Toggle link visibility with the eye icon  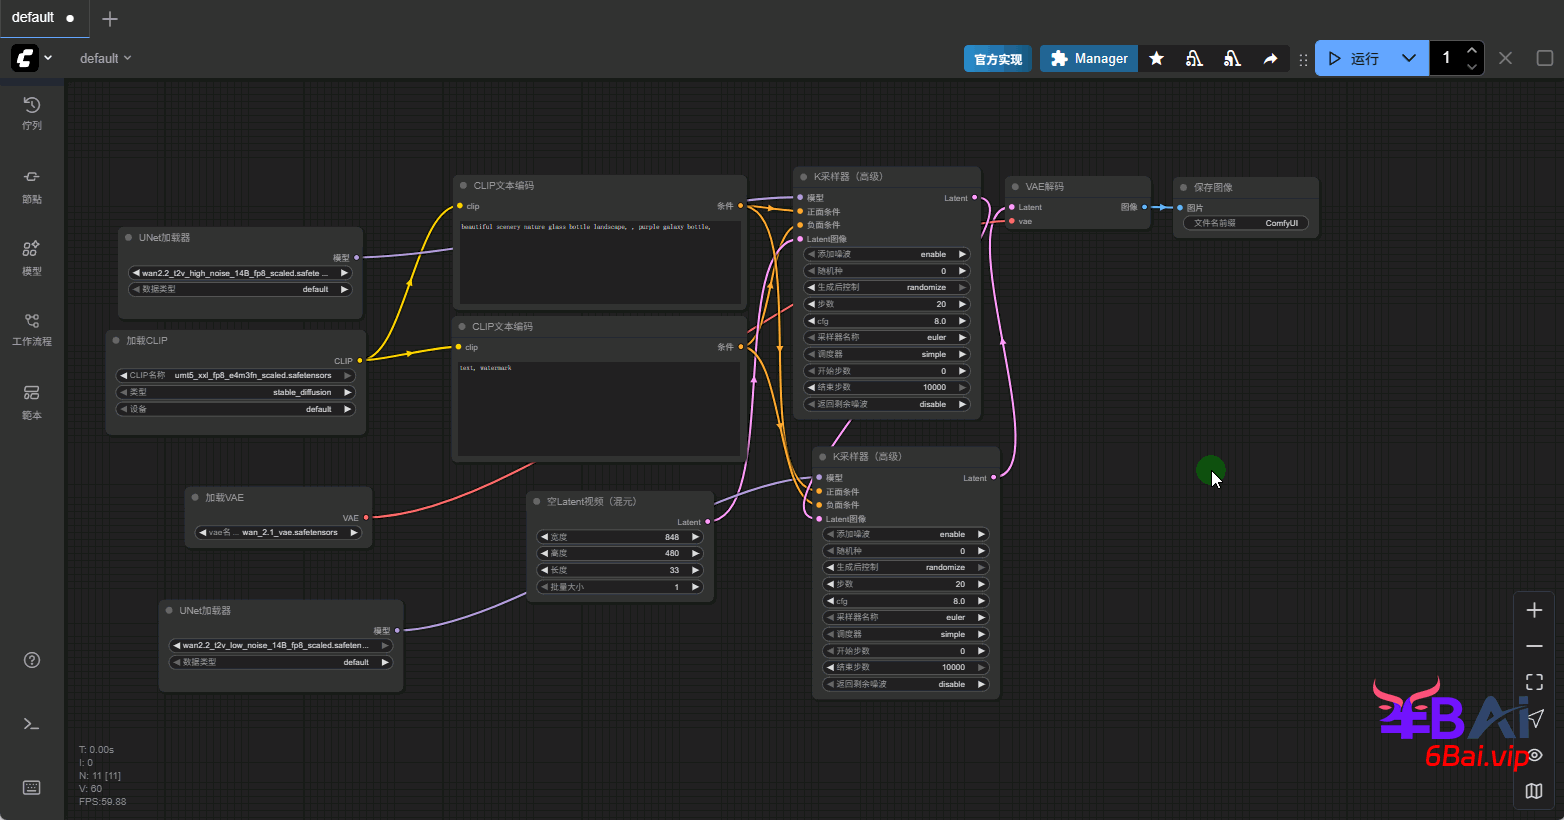[x=1535, y=755]
